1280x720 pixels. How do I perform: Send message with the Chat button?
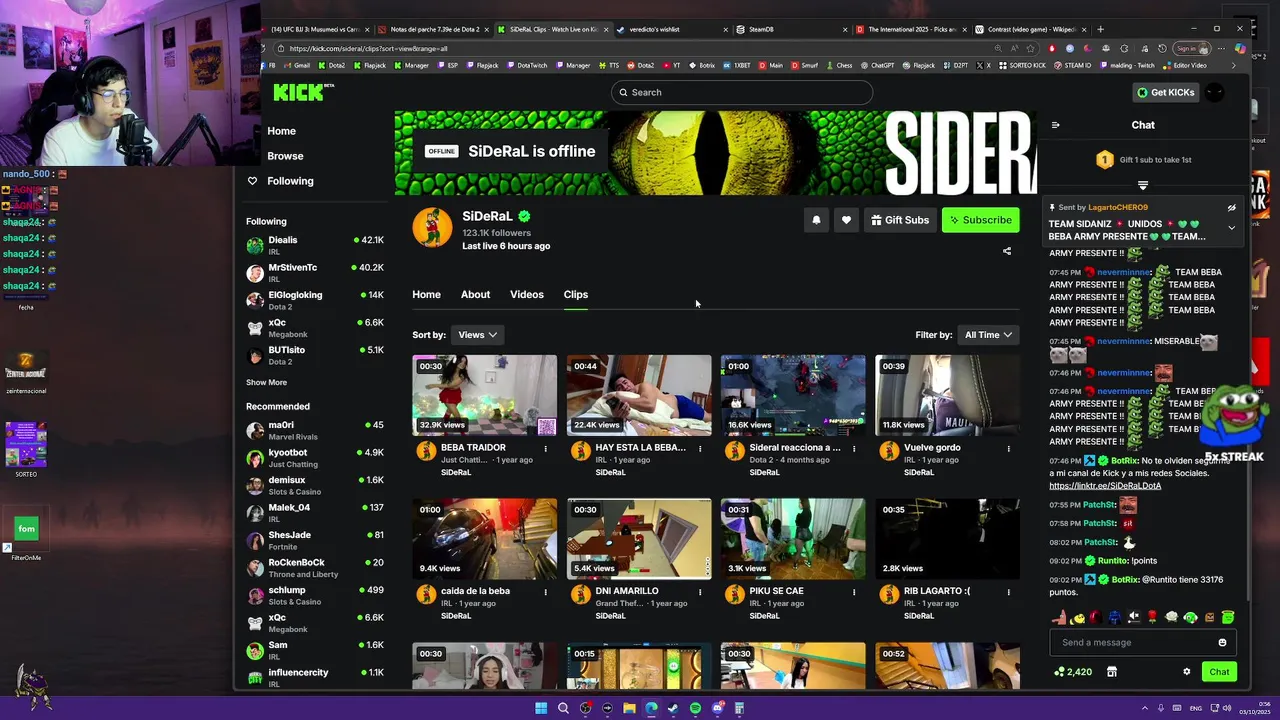point(1219,672)
